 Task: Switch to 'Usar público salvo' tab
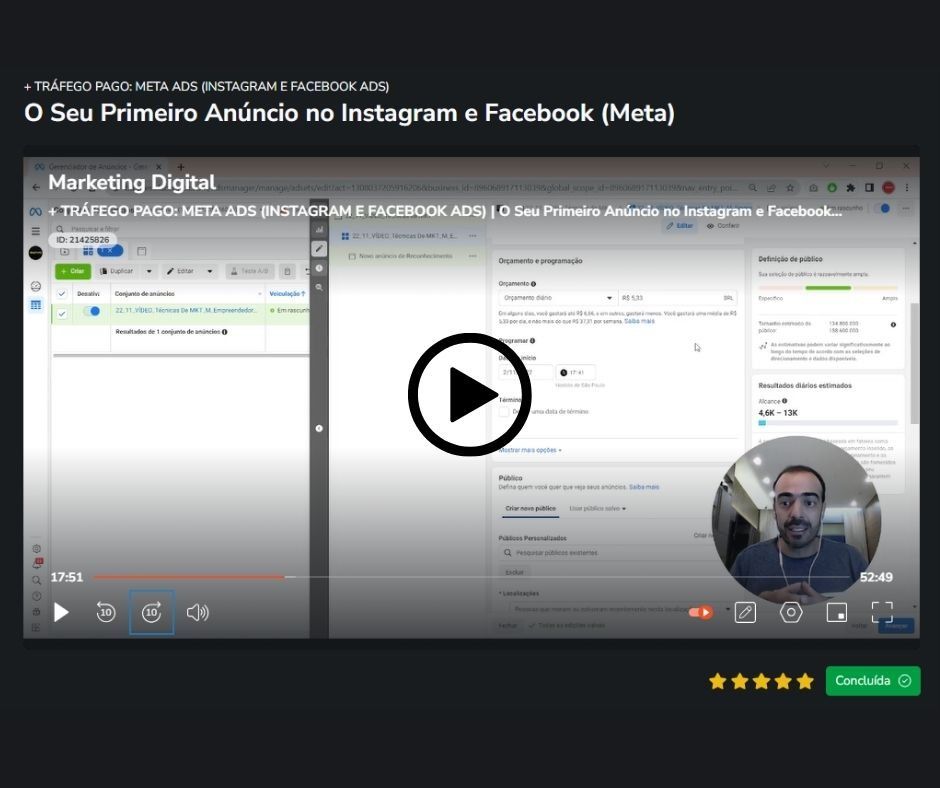(597, 508)
